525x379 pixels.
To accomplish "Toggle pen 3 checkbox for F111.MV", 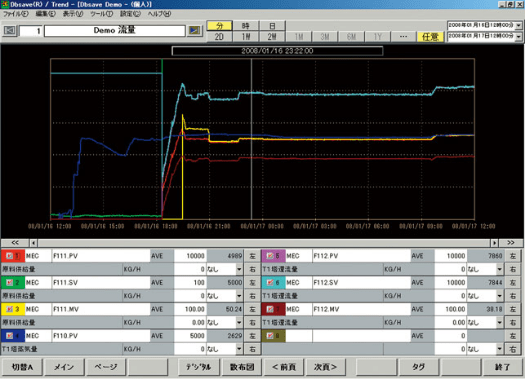I will (x=9, y=309).
